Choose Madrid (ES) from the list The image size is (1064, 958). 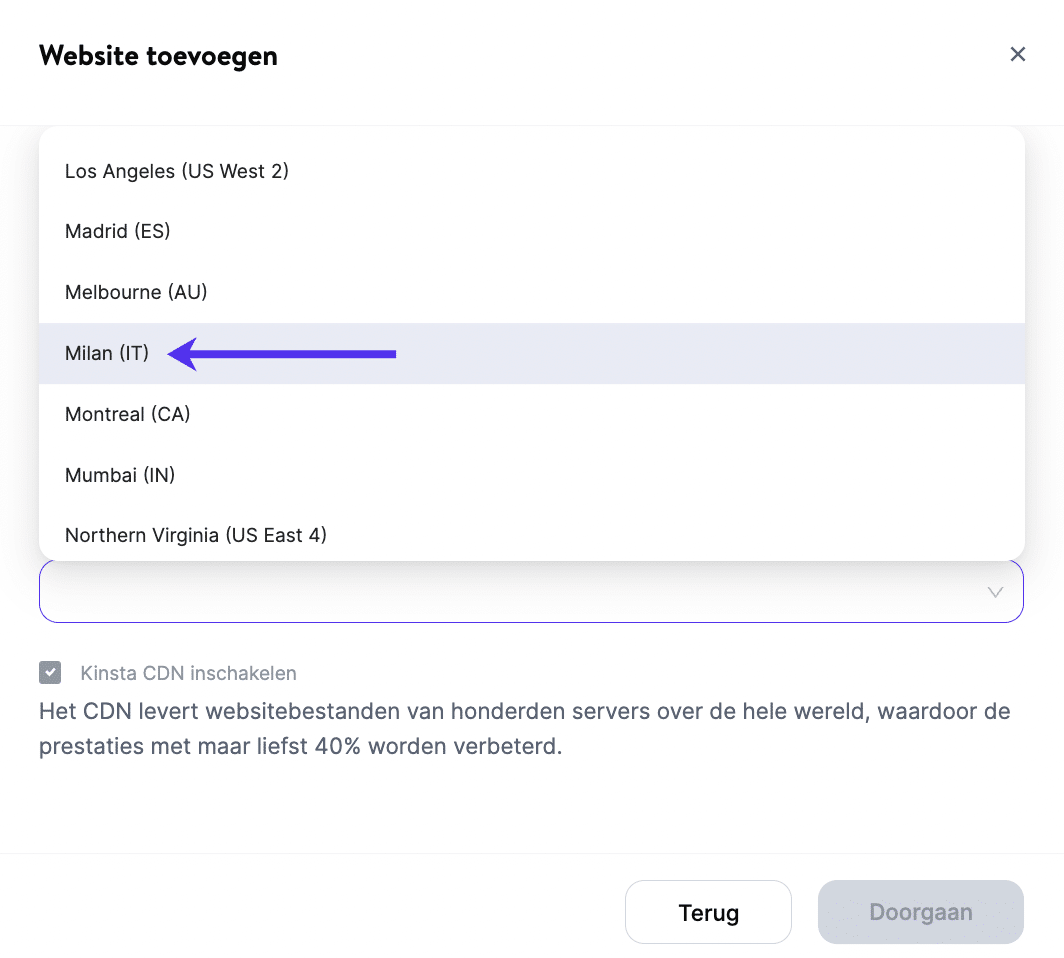click(118, 231)
